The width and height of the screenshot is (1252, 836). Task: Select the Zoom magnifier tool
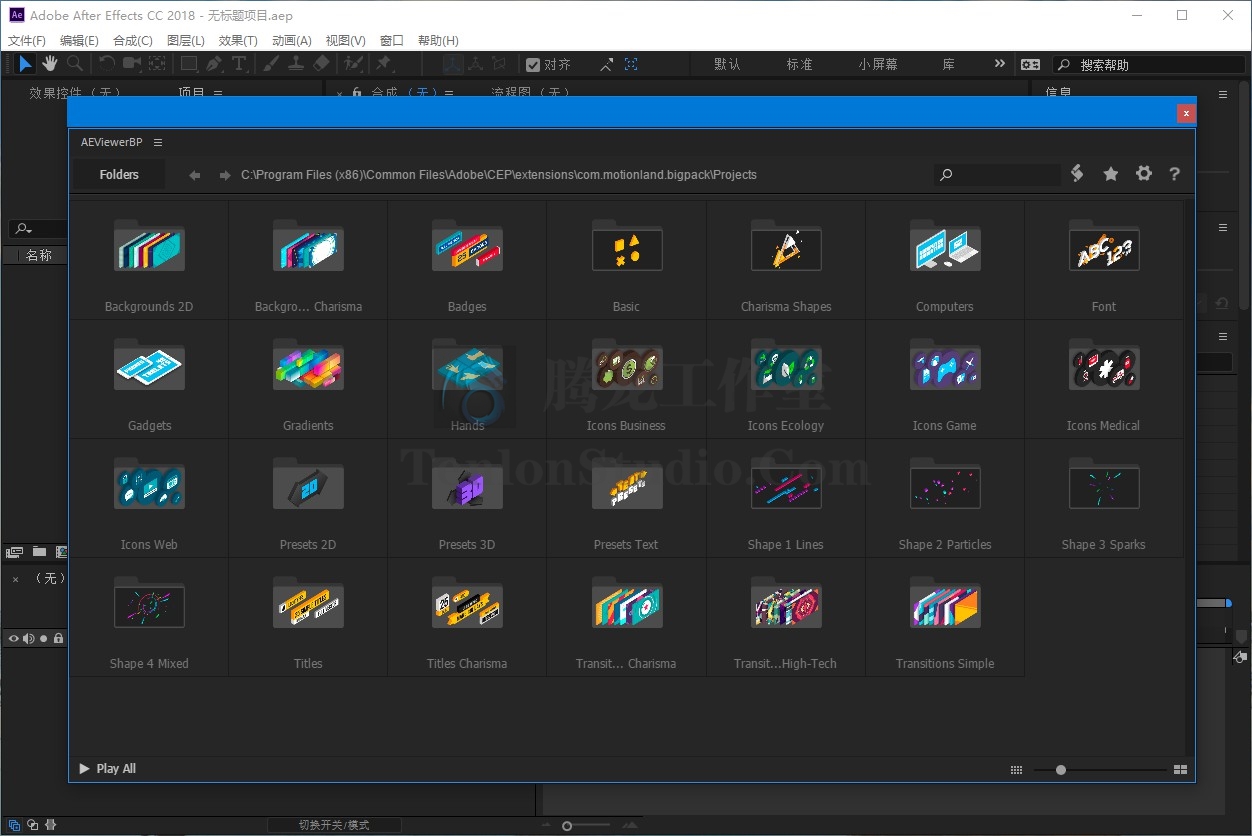[75, 64]
